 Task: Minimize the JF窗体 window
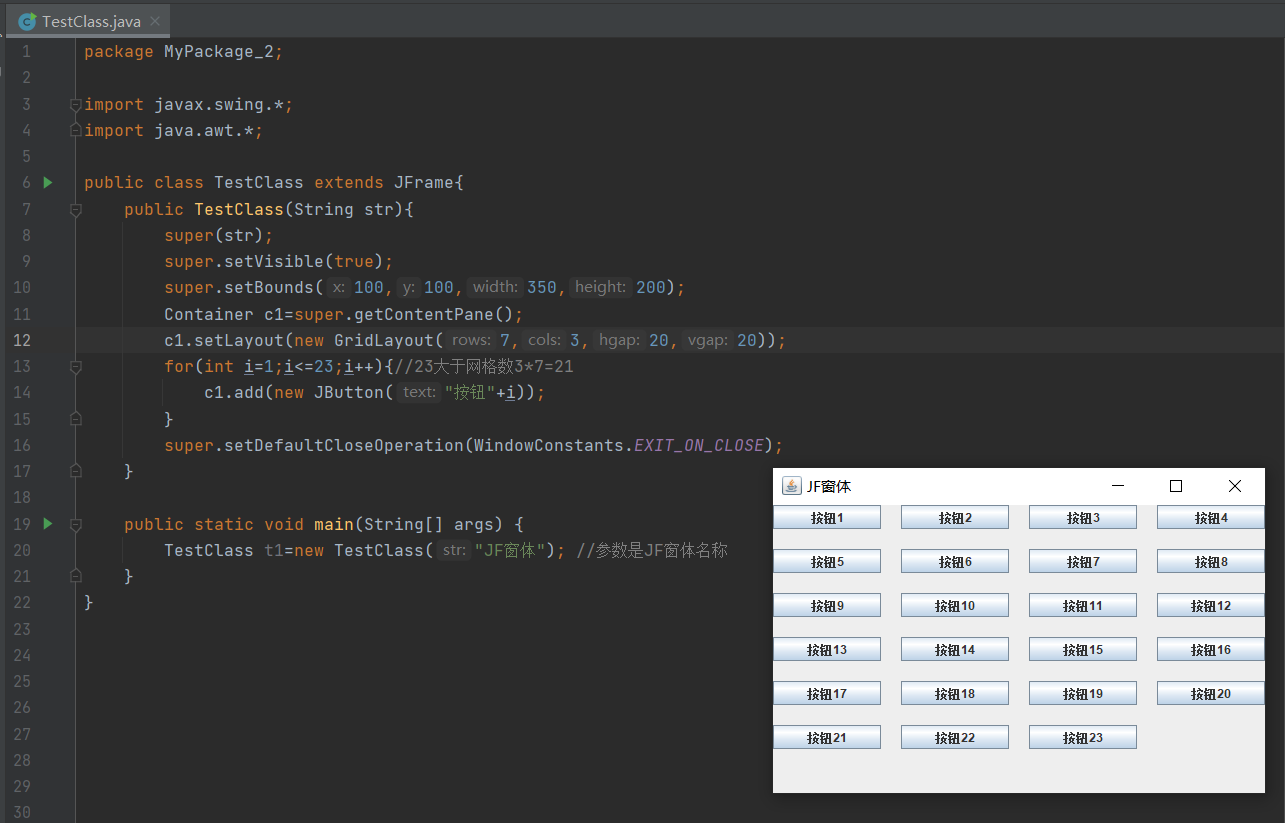[1118, 486]
